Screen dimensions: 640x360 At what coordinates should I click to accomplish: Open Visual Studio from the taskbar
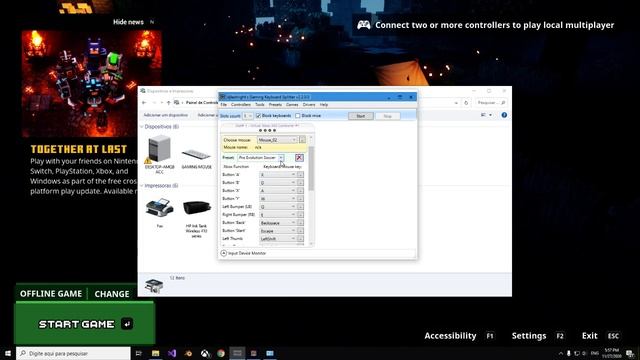[x=172, y=353]
